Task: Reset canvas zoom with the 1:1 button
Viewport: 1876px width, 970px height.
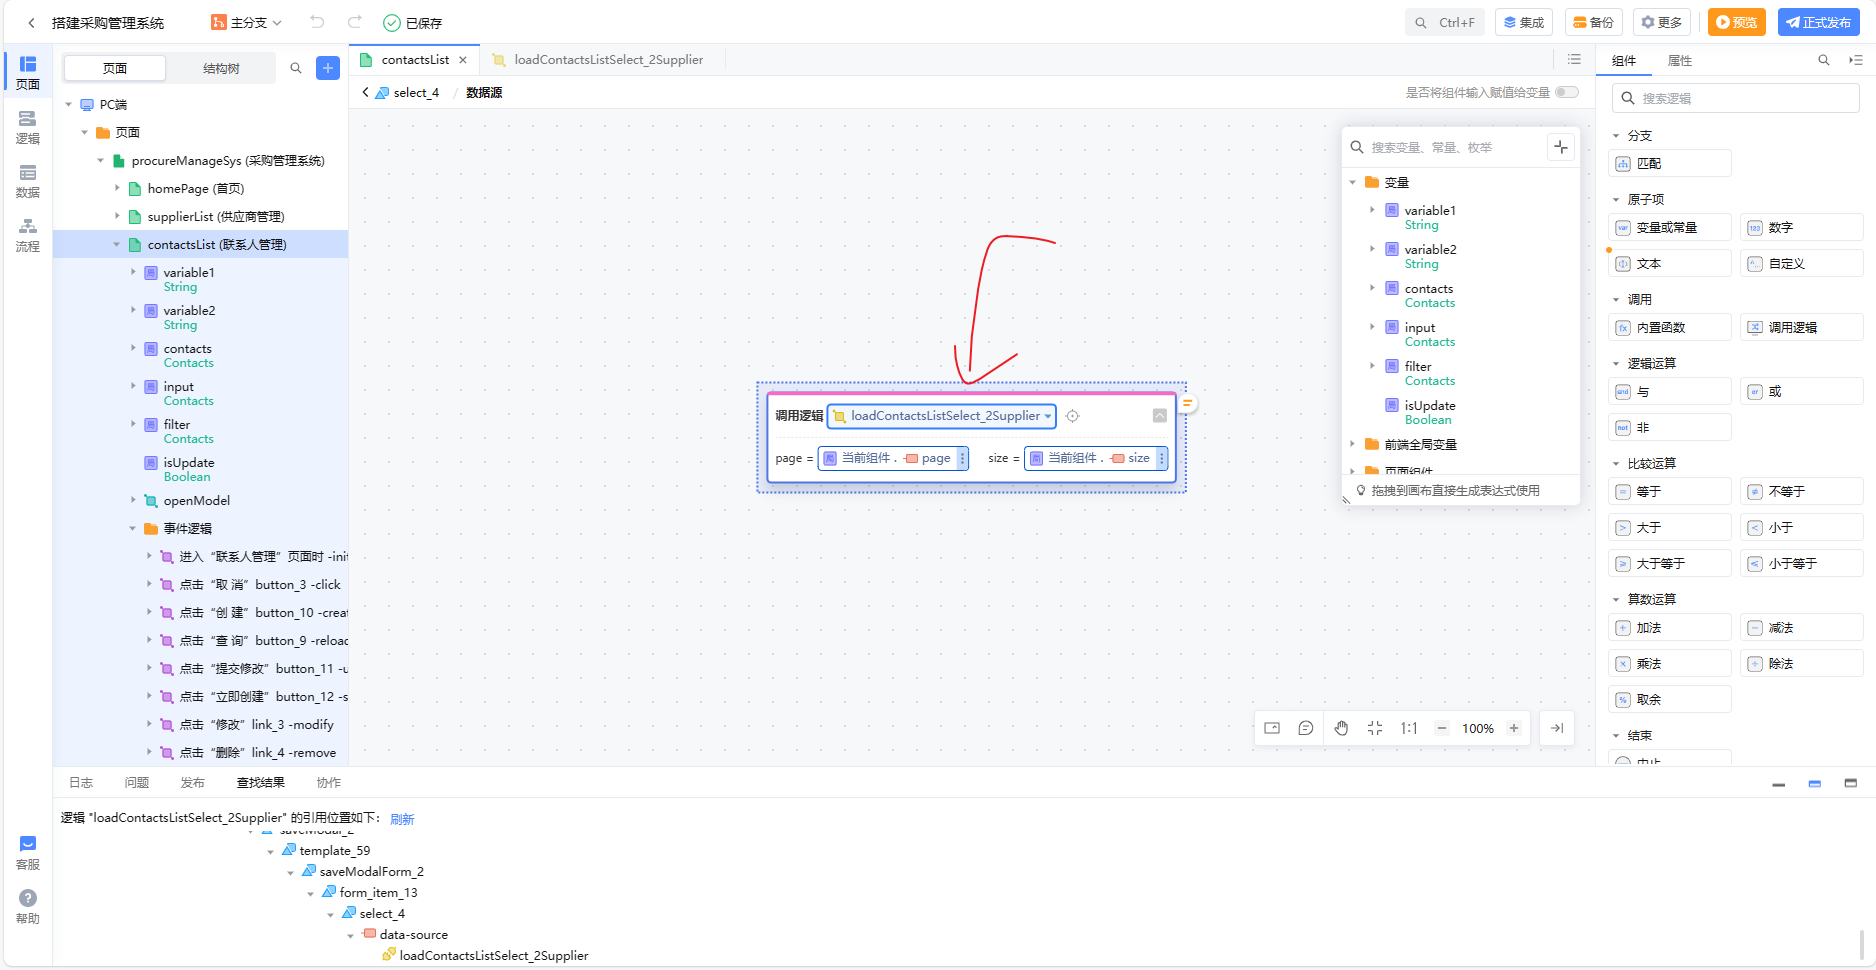Action: pyautogui.click(x=1409, y=728)
